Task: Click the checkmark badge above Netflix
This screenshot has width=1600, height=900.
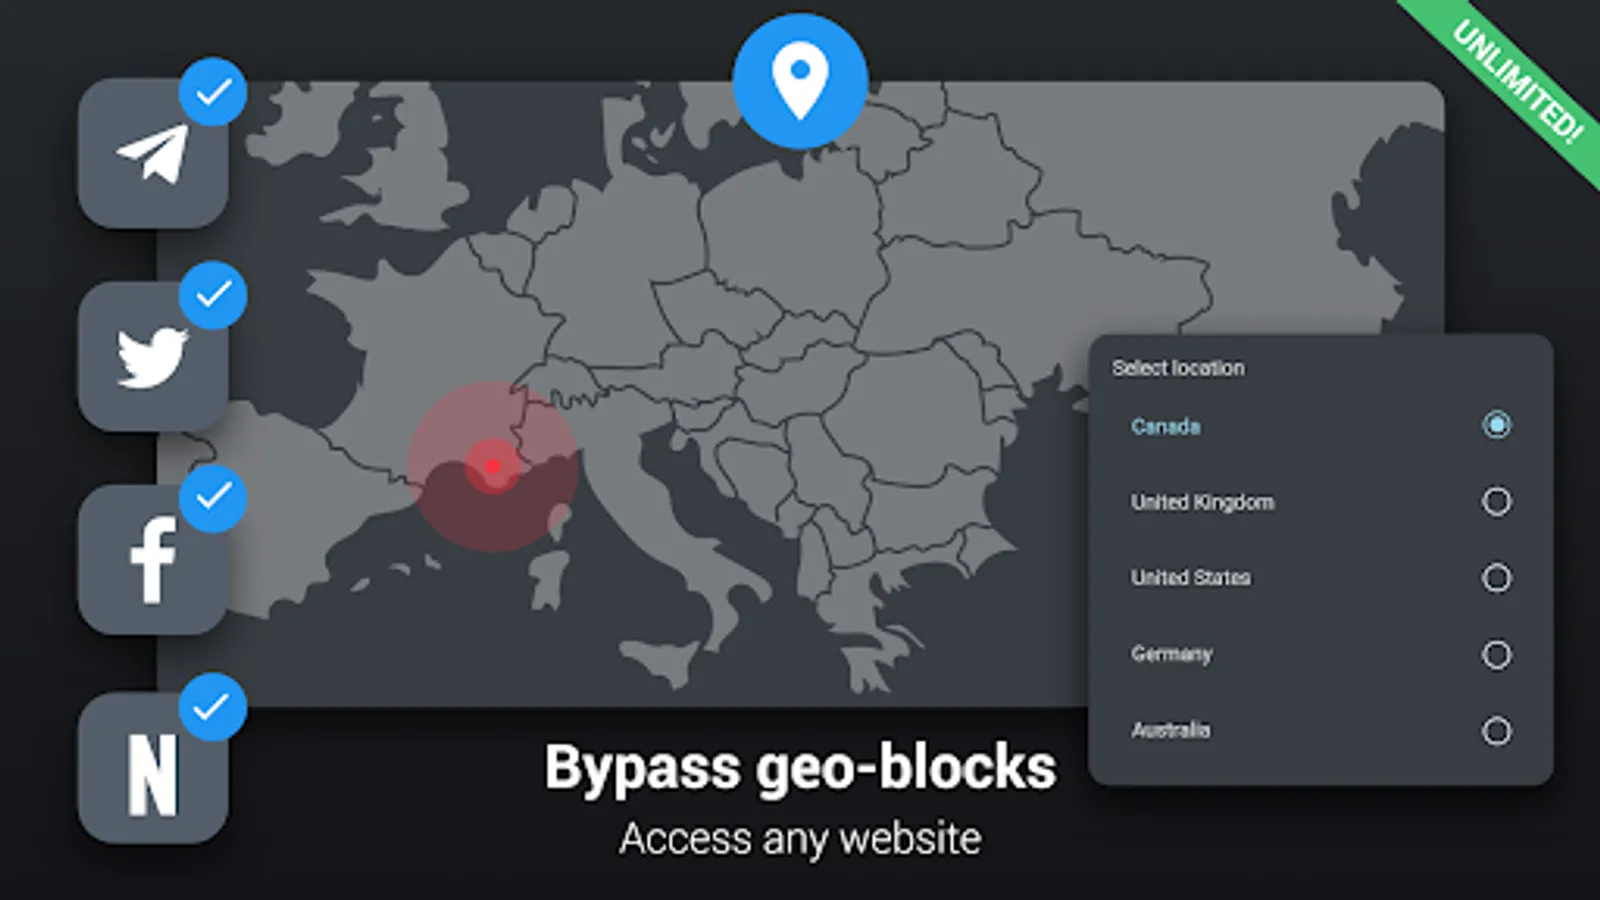Action: [x=213, y=707]
